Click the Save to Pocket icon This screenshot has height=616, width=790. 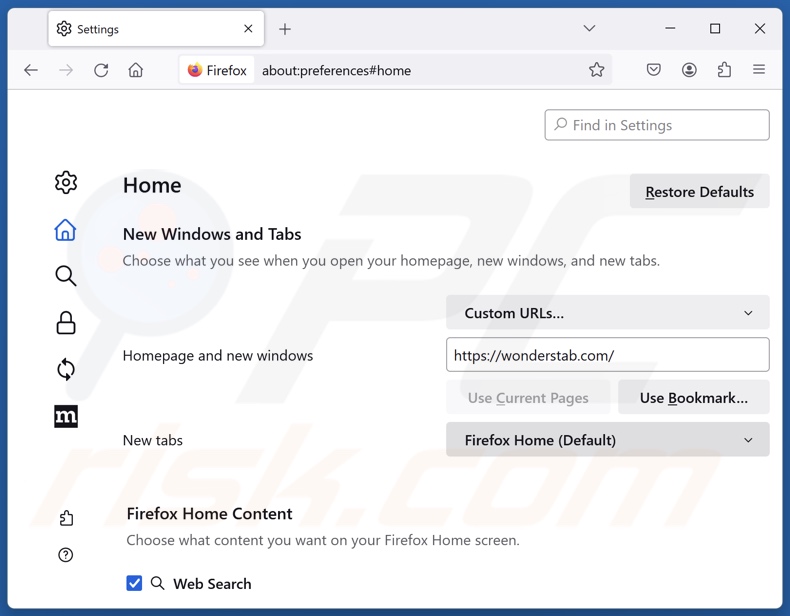click(x=653, y=70)
